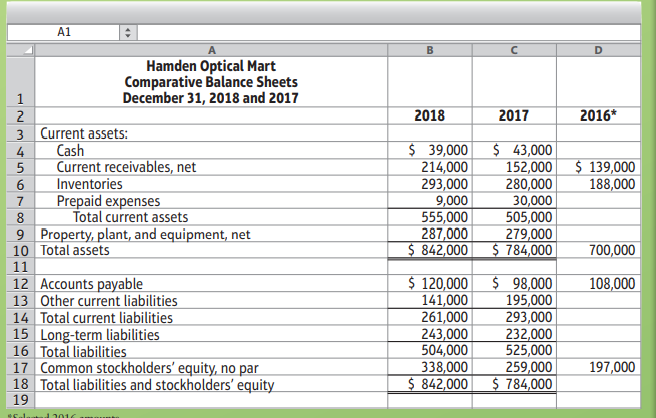The image size is (656, 418).
Task: Click Prepaid expenses 2017 value 30,000
Action: pos(514,200)
